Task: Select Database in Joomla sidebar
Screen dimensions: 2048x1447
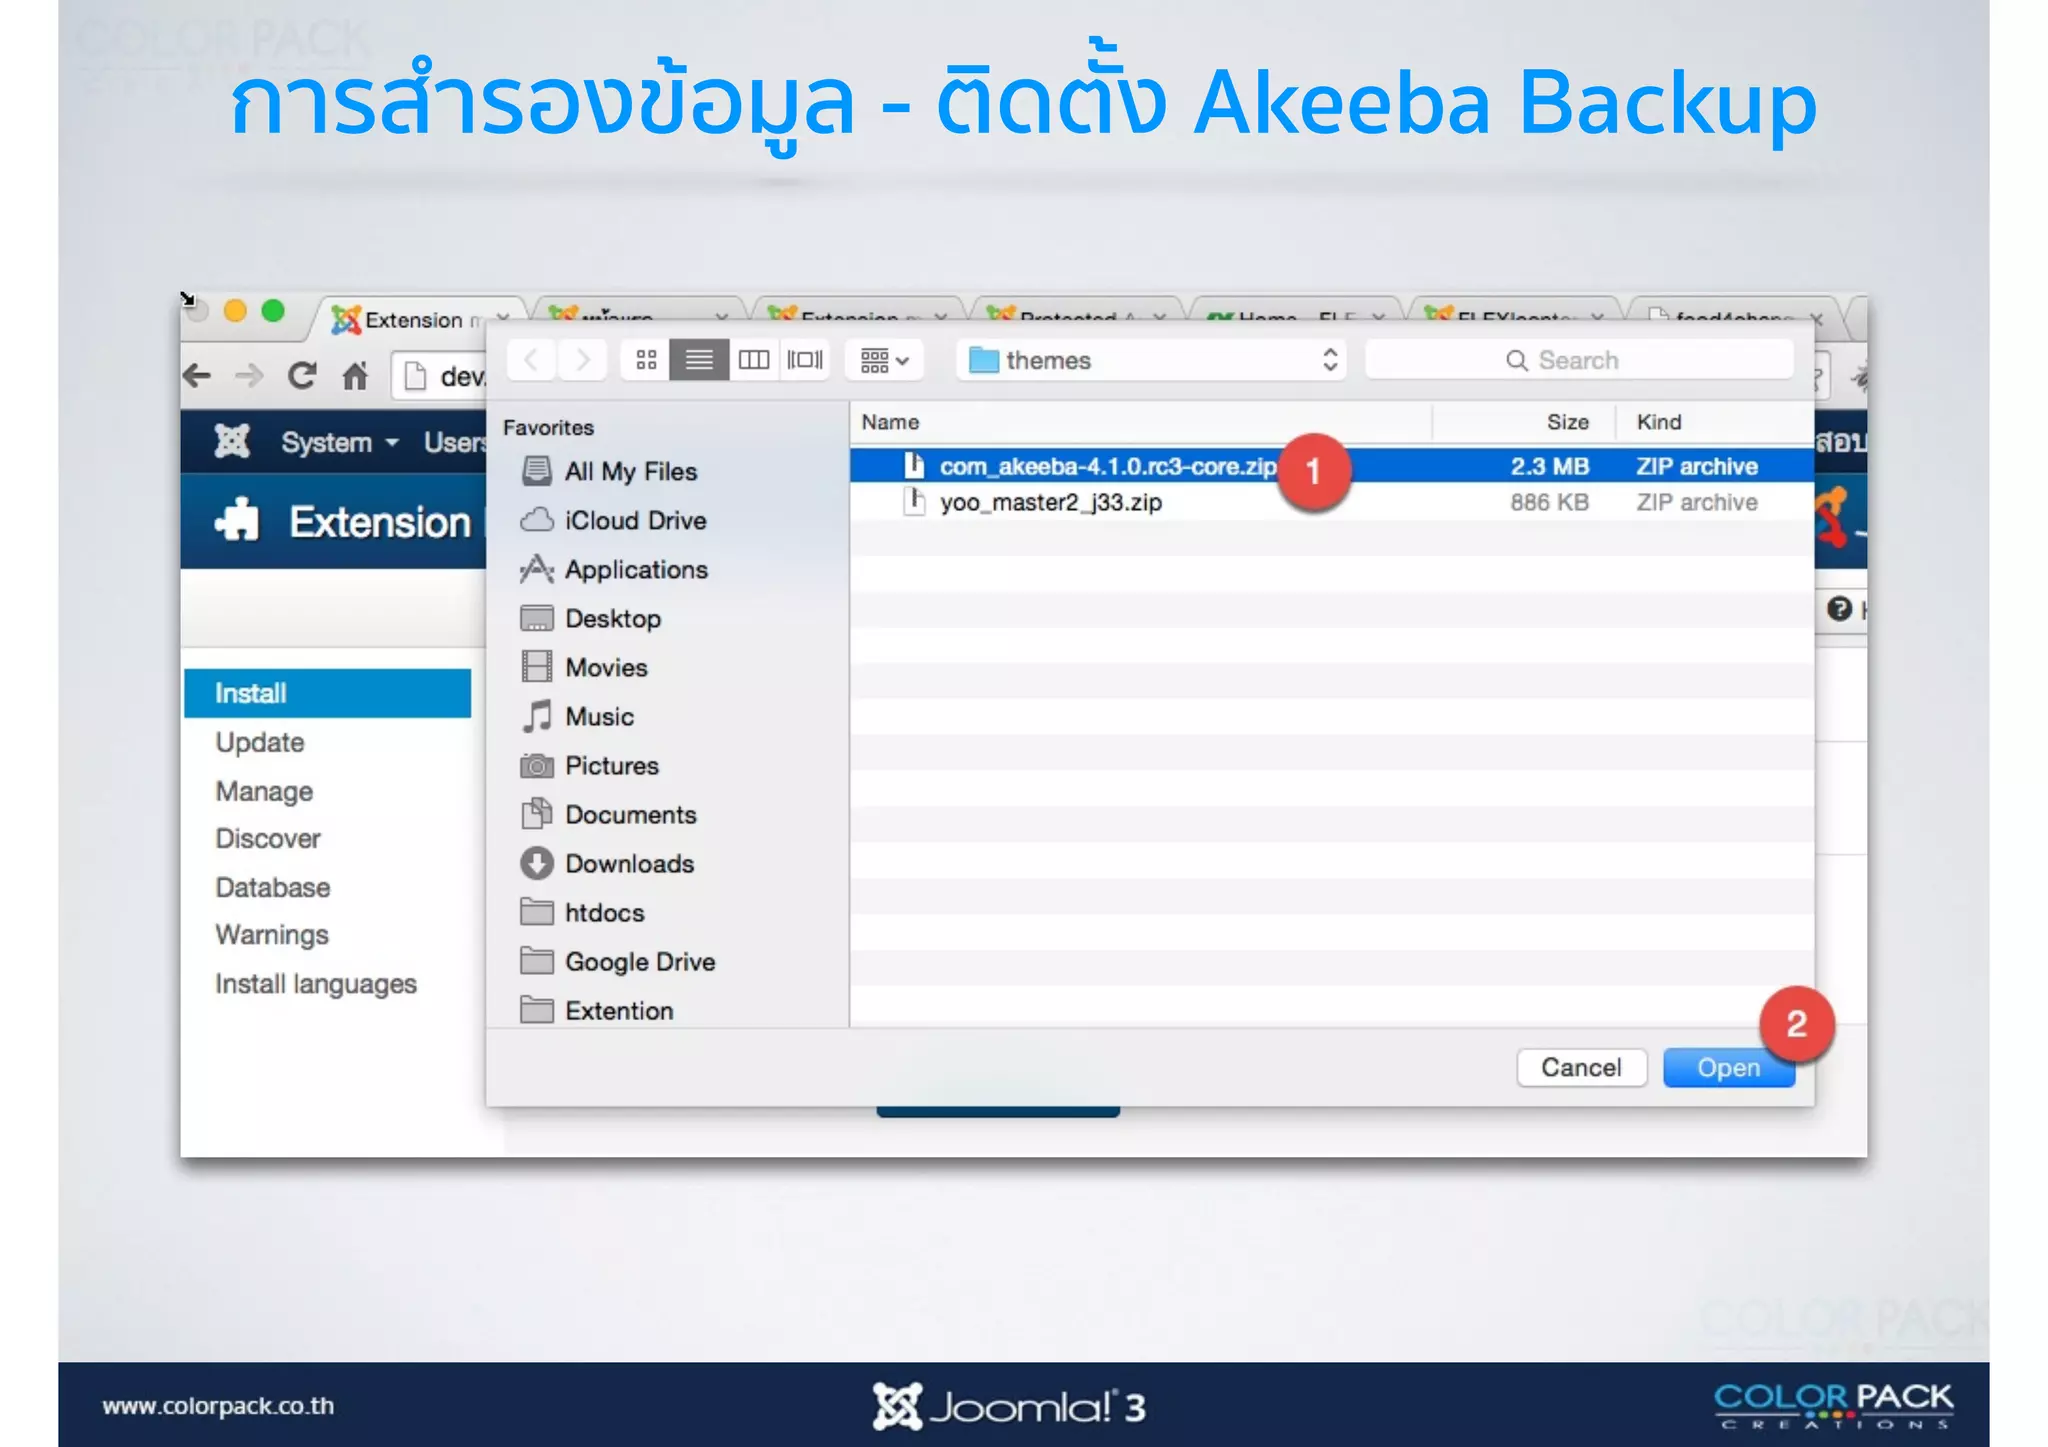Action: [273, 887]
